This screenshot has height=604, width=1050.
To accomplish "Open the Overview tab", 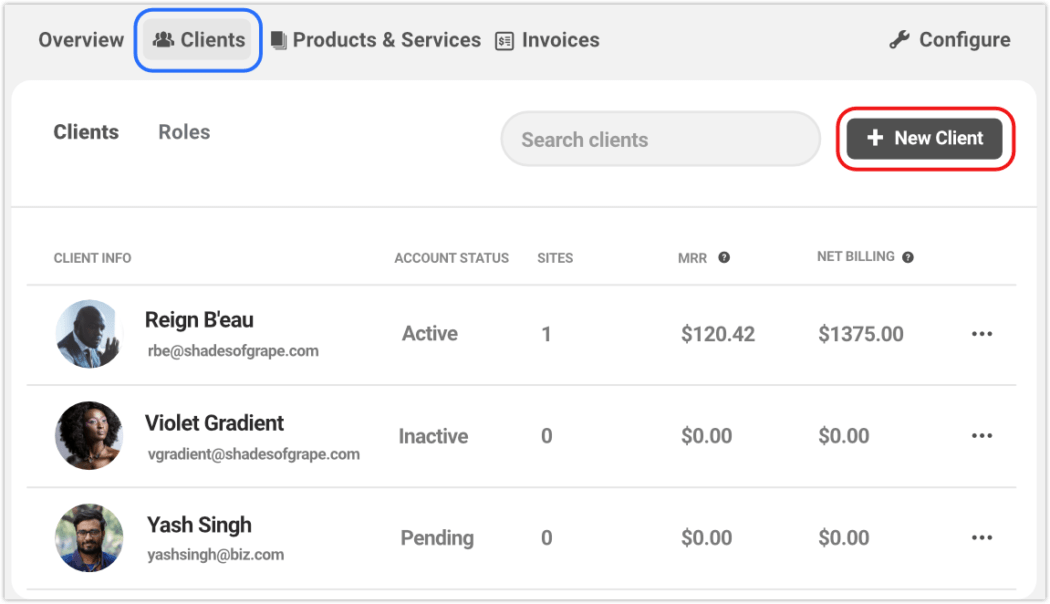I will 81,40.
